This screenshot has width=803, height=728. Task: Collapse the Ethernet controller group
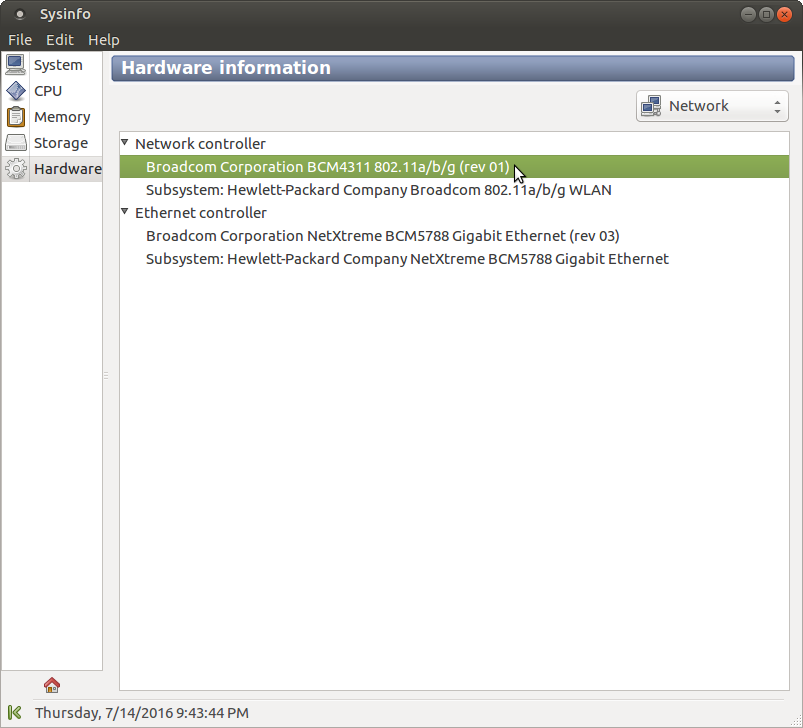pos(124,211)
